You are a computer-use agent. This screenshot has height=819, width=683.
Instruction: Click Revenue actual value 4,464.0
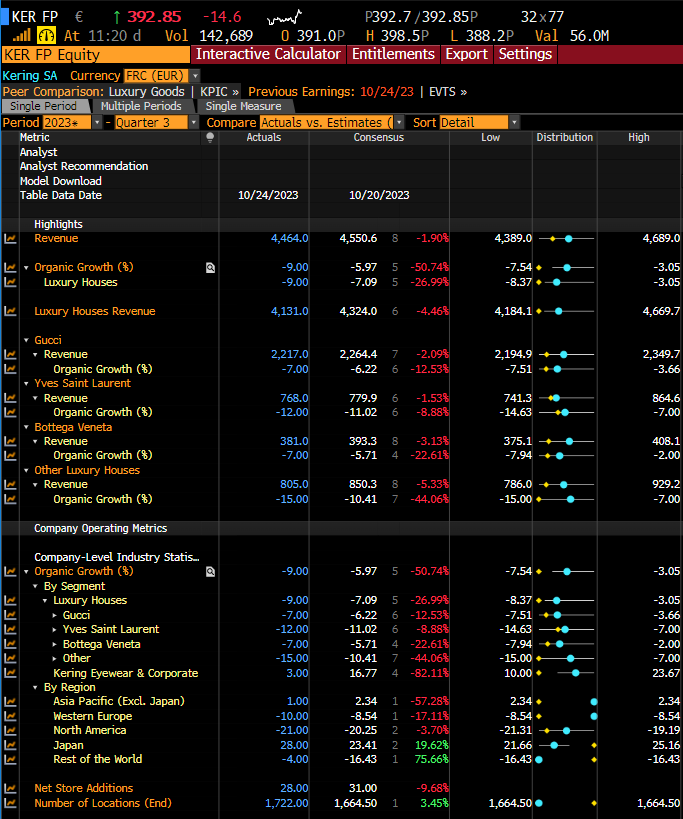pos(290,239)
